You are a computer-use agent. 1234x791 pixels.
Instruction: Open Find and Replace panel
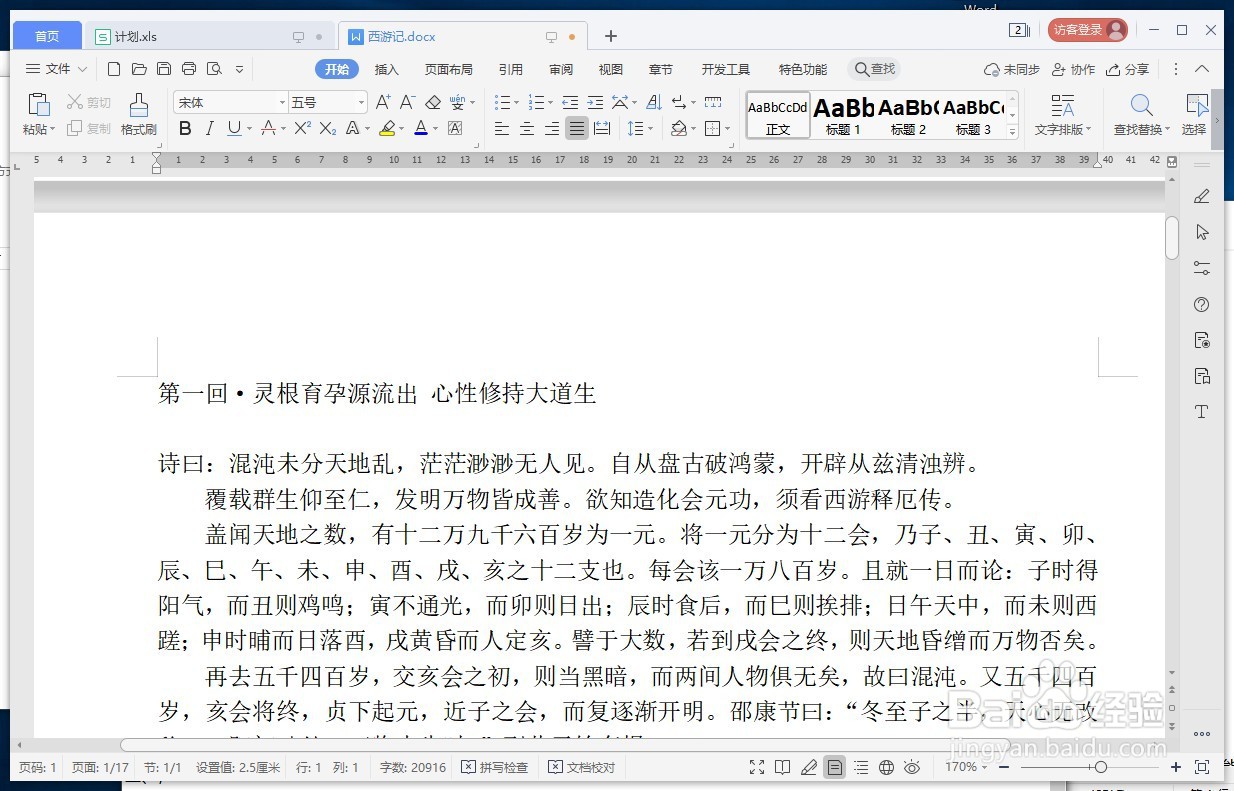(1141, 115)
